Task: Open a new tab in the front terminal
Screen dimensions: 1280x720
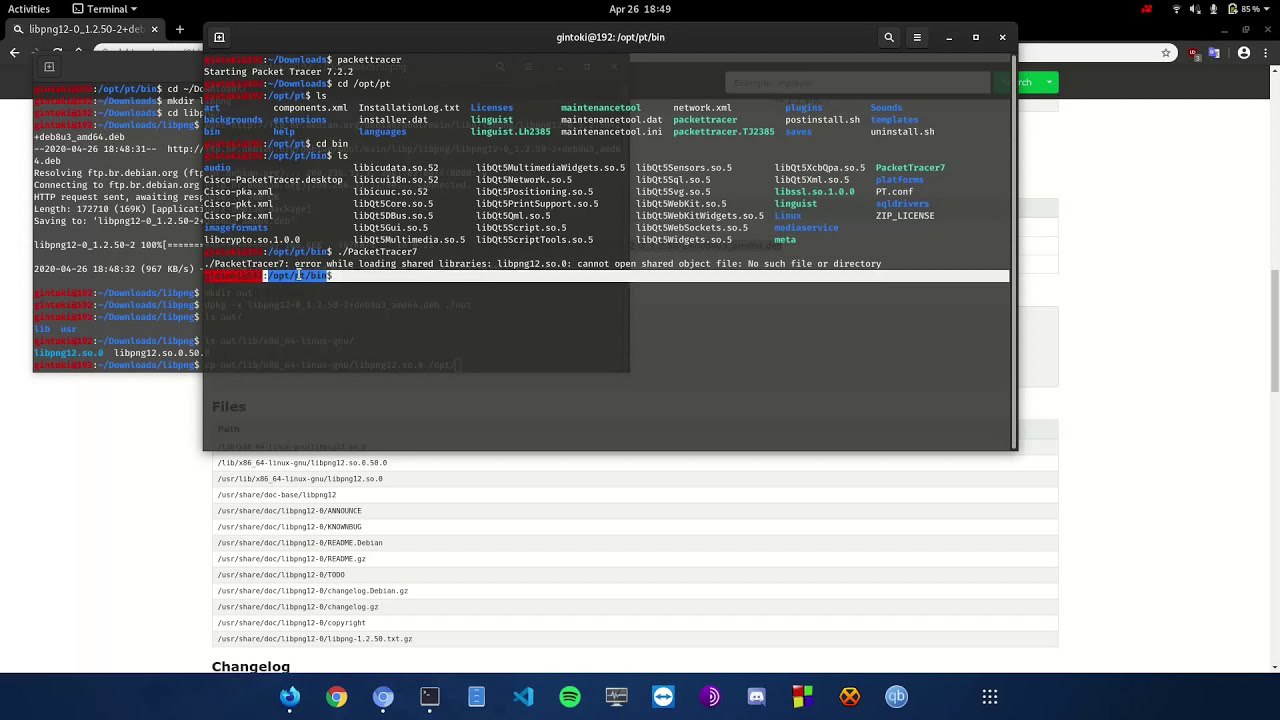Action: (x=219, y=38)
